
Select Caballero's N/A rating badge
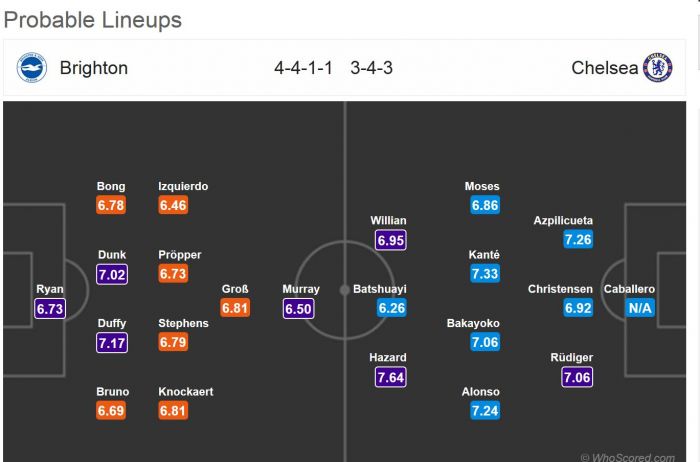click(640, 308)
